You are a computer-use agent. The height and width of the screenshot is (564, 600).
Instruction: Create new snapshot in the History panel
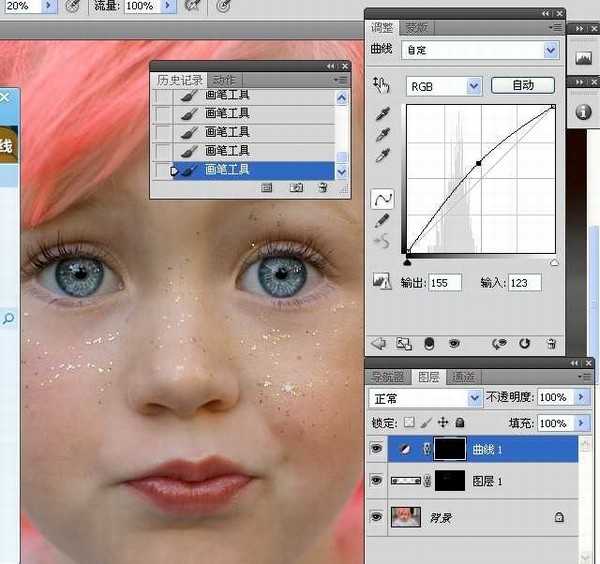(296, 187)
